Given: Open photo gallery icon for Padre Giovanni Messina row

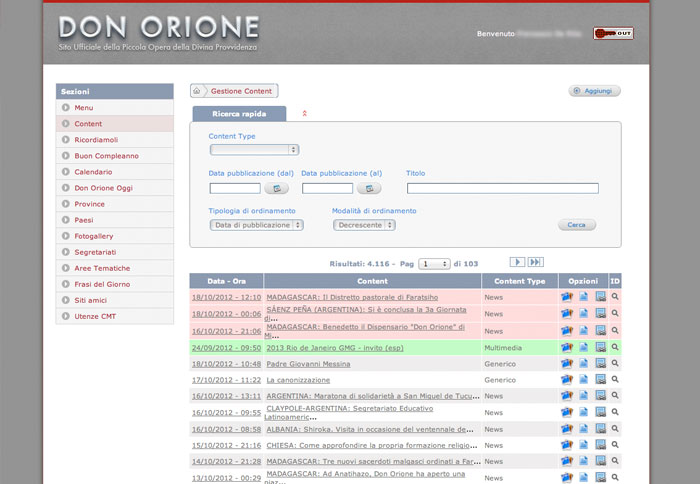Looking at the screenshot, I should click(x=567, y=363).
